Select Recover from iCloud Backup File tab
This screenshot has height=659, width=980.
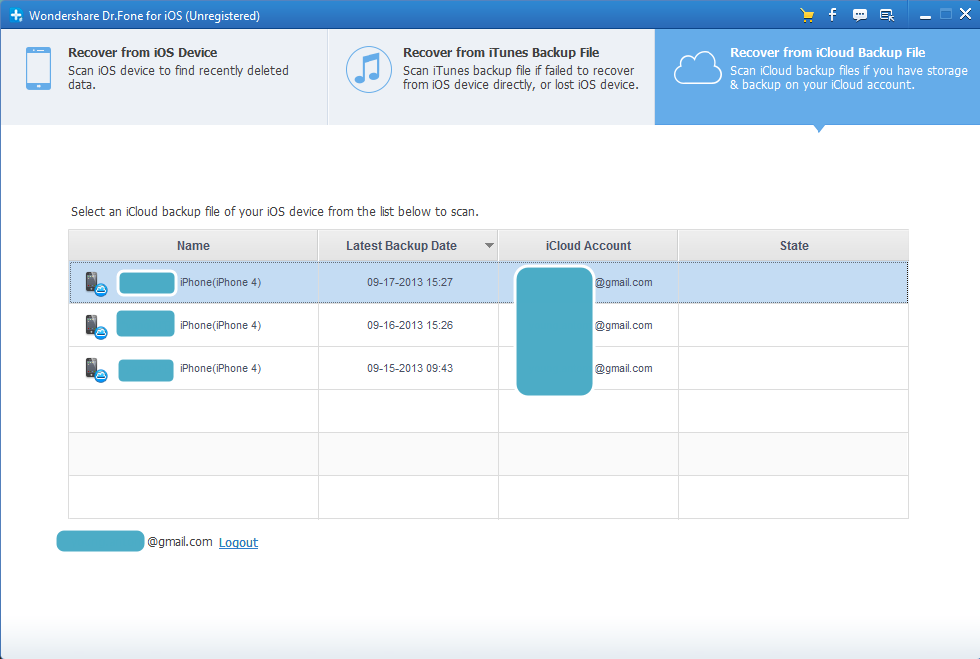818,76
